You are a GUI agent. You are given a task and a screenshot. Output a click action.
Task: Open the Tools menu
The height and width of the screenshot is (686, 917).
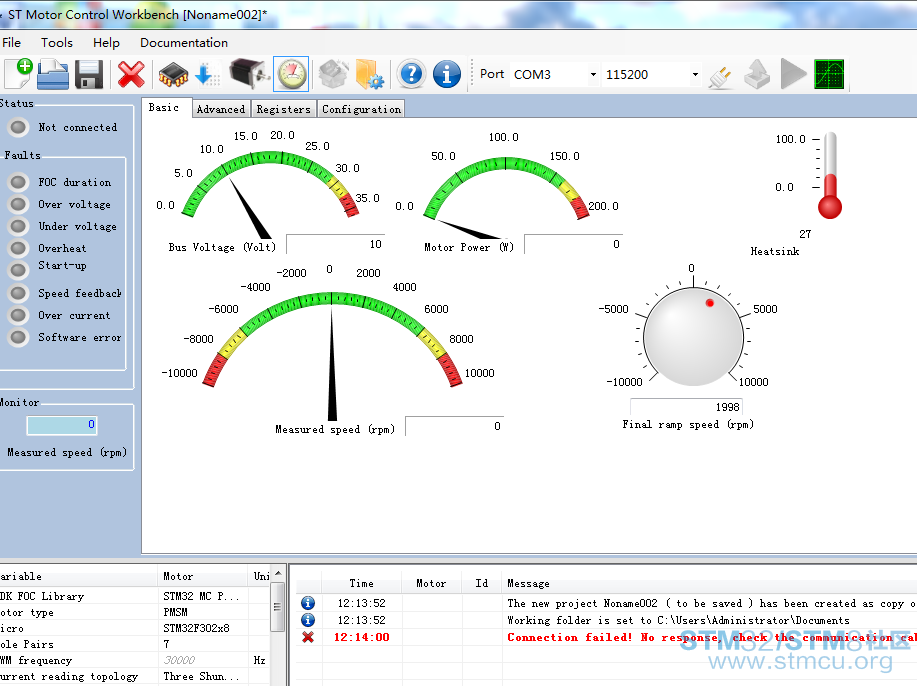pos(57,43)
